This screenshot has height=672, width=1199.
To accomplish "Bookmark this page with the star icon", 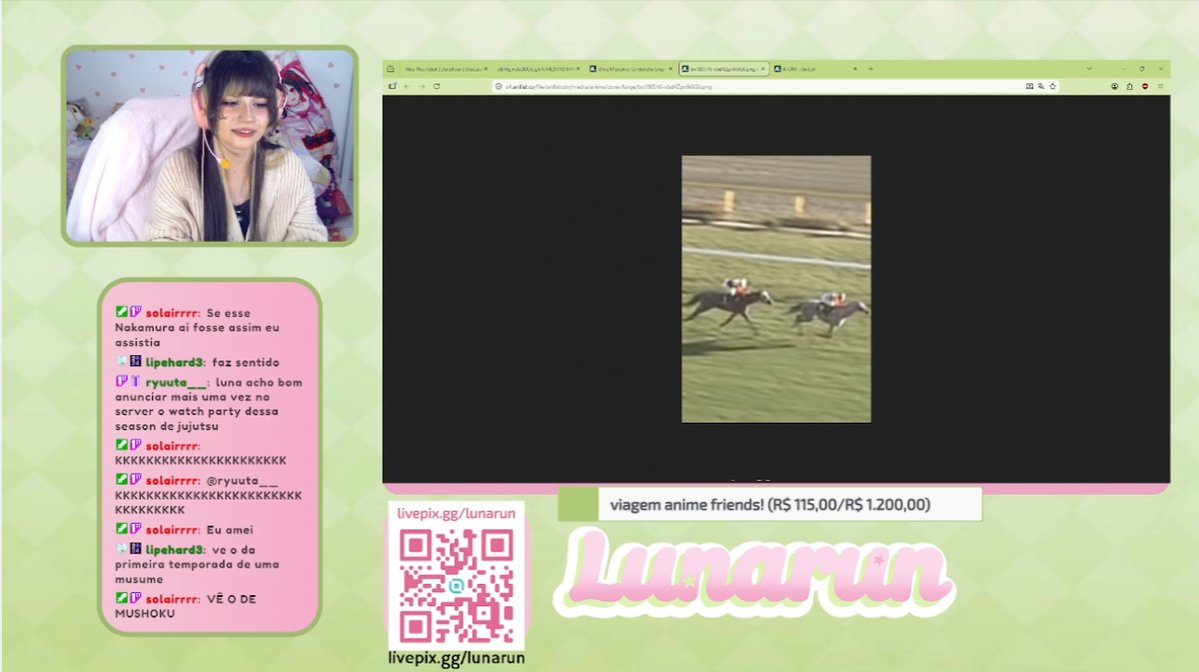I will point(1052,86).
